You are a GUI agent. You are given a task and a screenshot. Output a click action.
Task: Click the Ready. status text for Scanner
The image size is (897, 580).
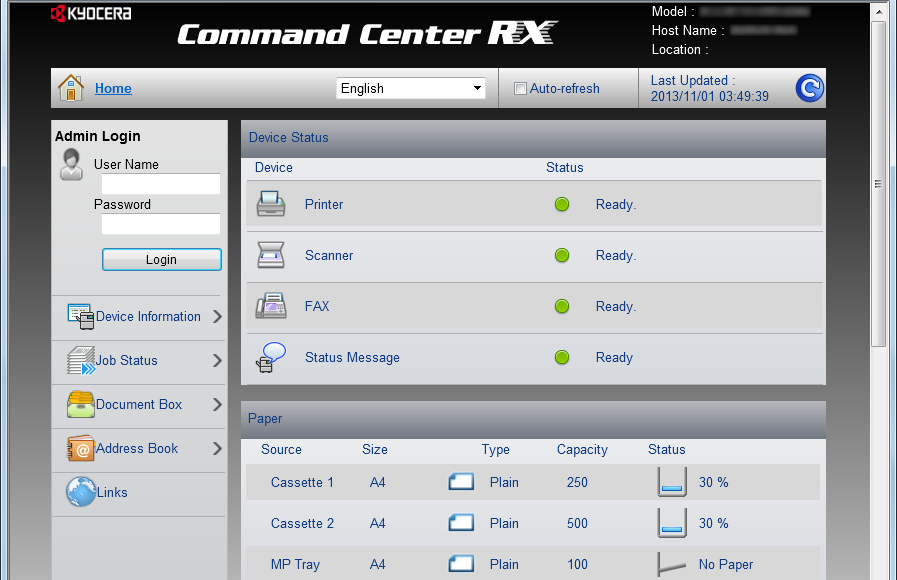tap(616, 255)
